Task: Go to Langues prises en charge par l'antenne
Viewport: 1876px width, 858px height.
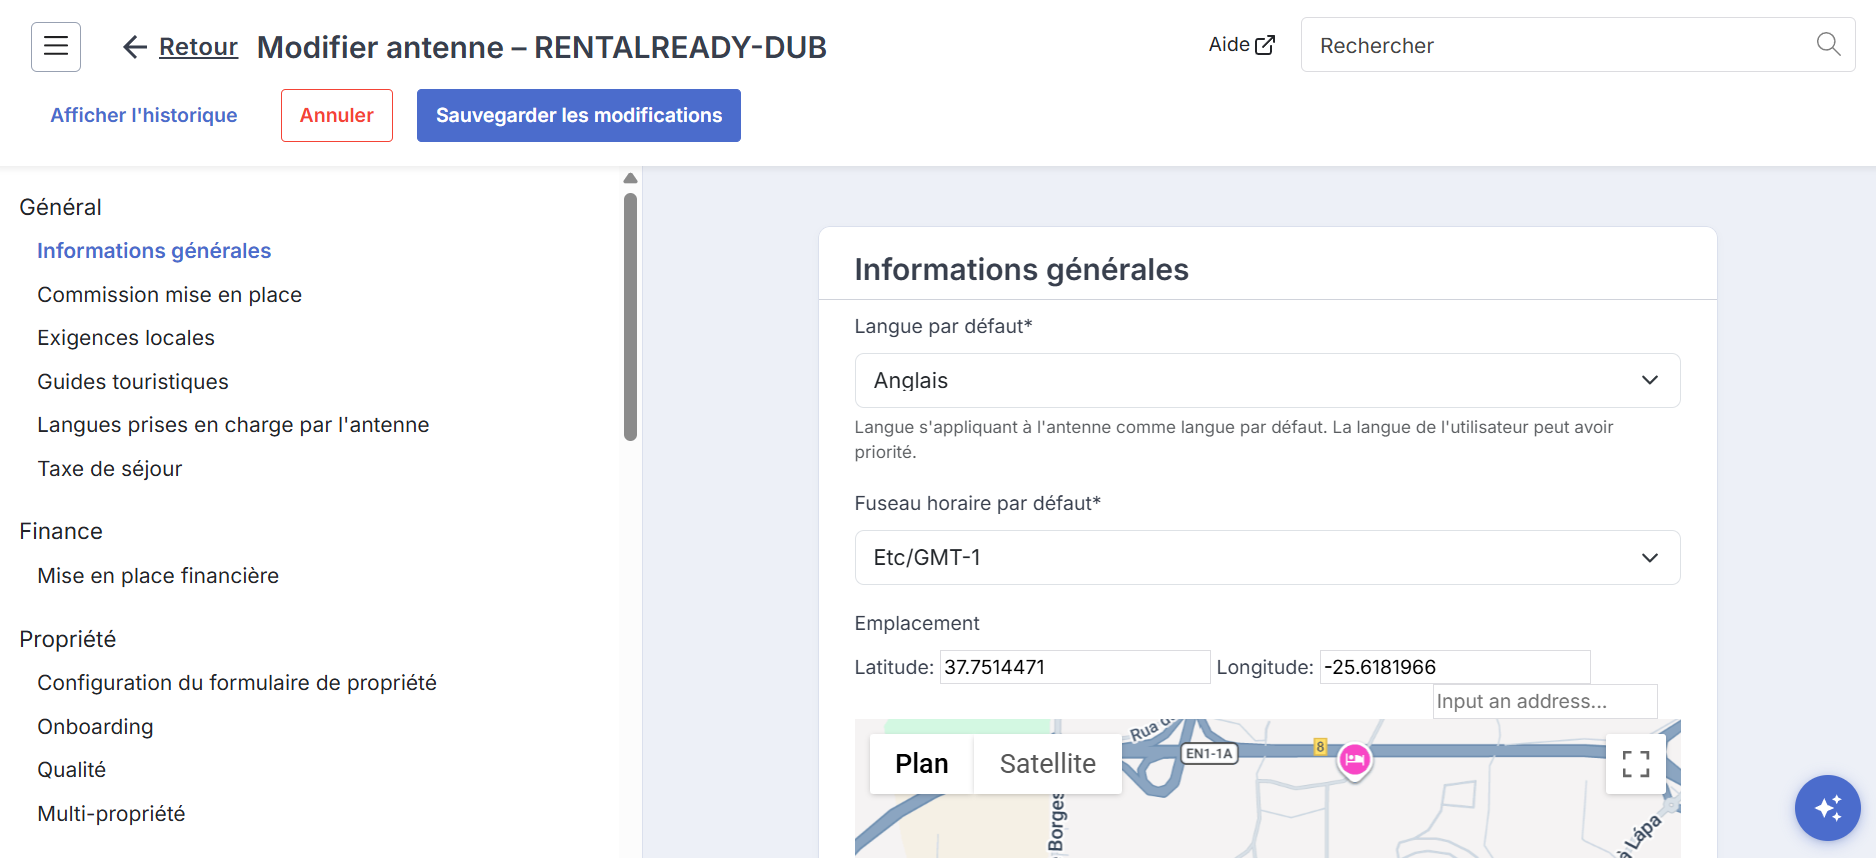Action: tap(233, 425)
